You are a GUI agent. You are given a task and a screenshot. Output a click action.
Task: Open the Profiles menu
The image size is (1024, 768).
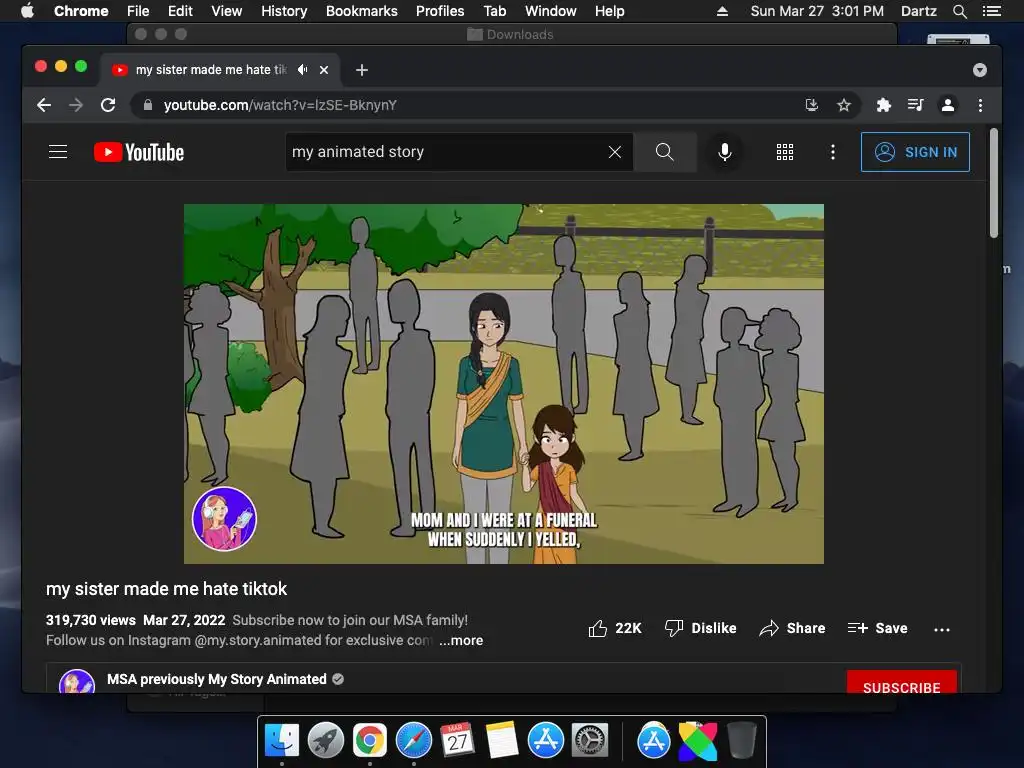point(440,11)
